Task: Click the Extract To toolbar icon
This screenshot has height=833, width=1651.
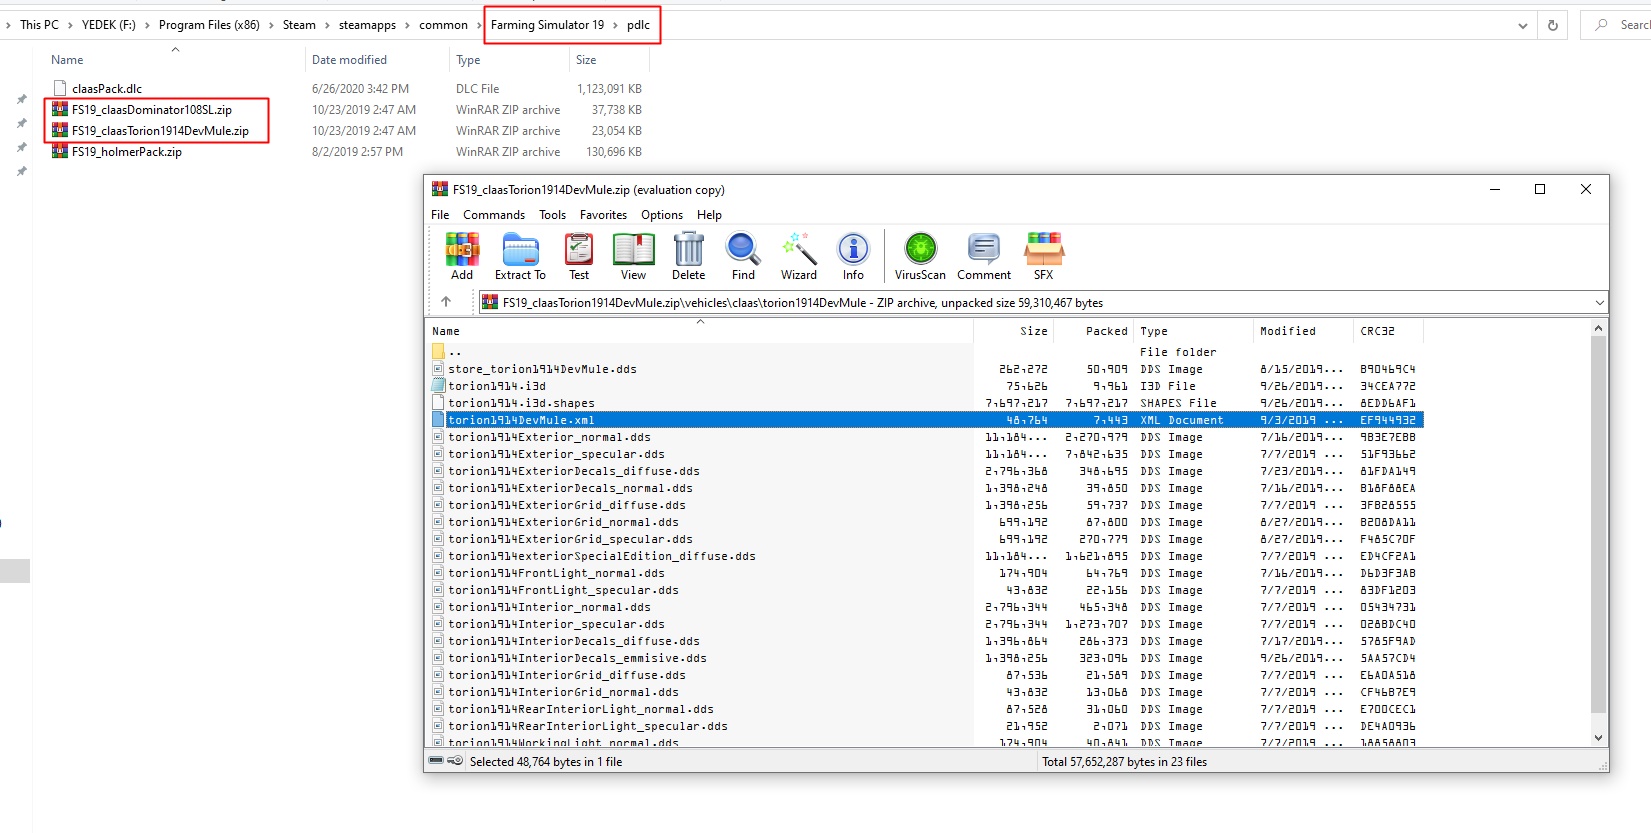Action: click(x=520, y=255)
